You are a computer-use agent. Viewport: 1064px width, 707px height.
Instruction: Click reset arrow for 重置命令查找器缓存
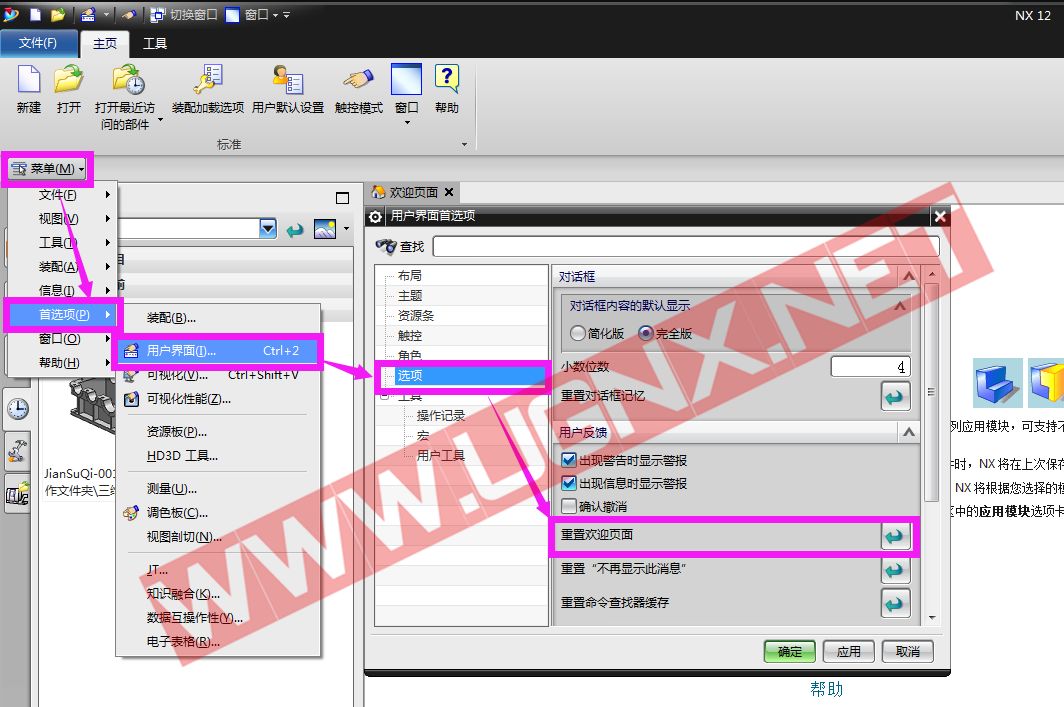coord(895,603)
